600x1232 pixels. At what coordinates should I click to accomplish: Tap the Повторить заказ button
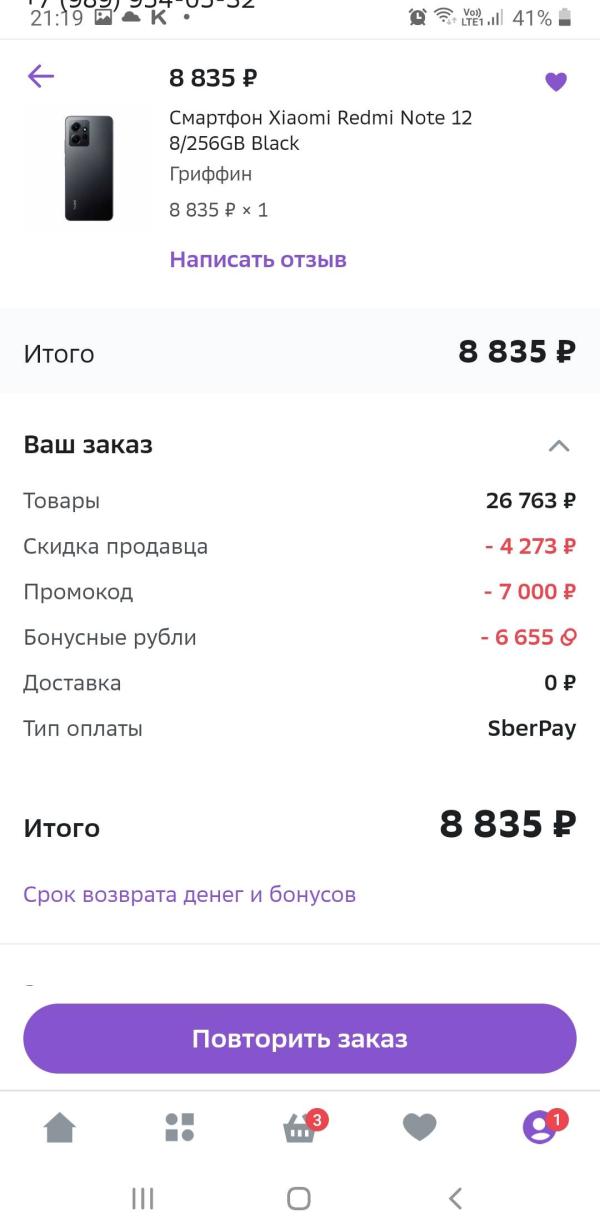pyautogui.click(x=300, y=1039)
